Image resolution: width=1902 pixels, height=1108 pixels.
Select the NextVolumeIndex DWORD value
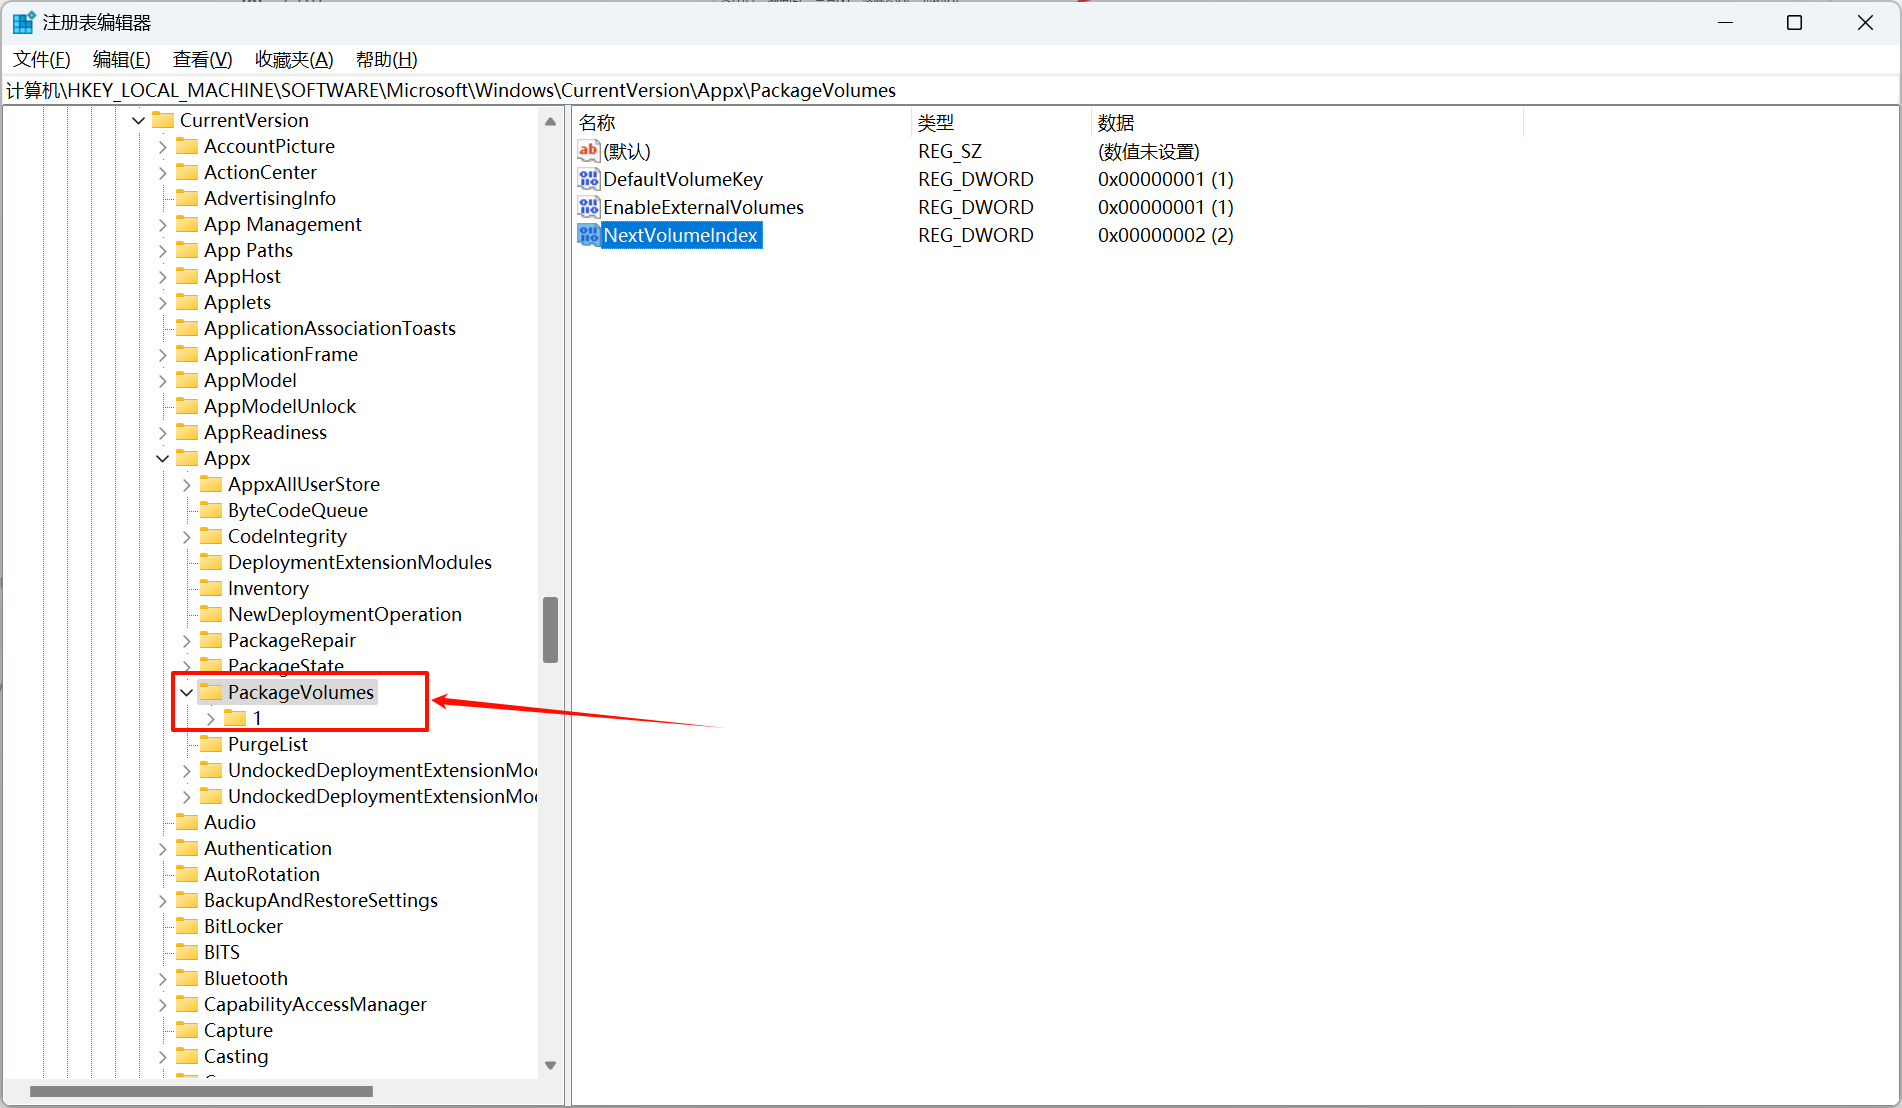pyautogui.click(x=681, y=235)
